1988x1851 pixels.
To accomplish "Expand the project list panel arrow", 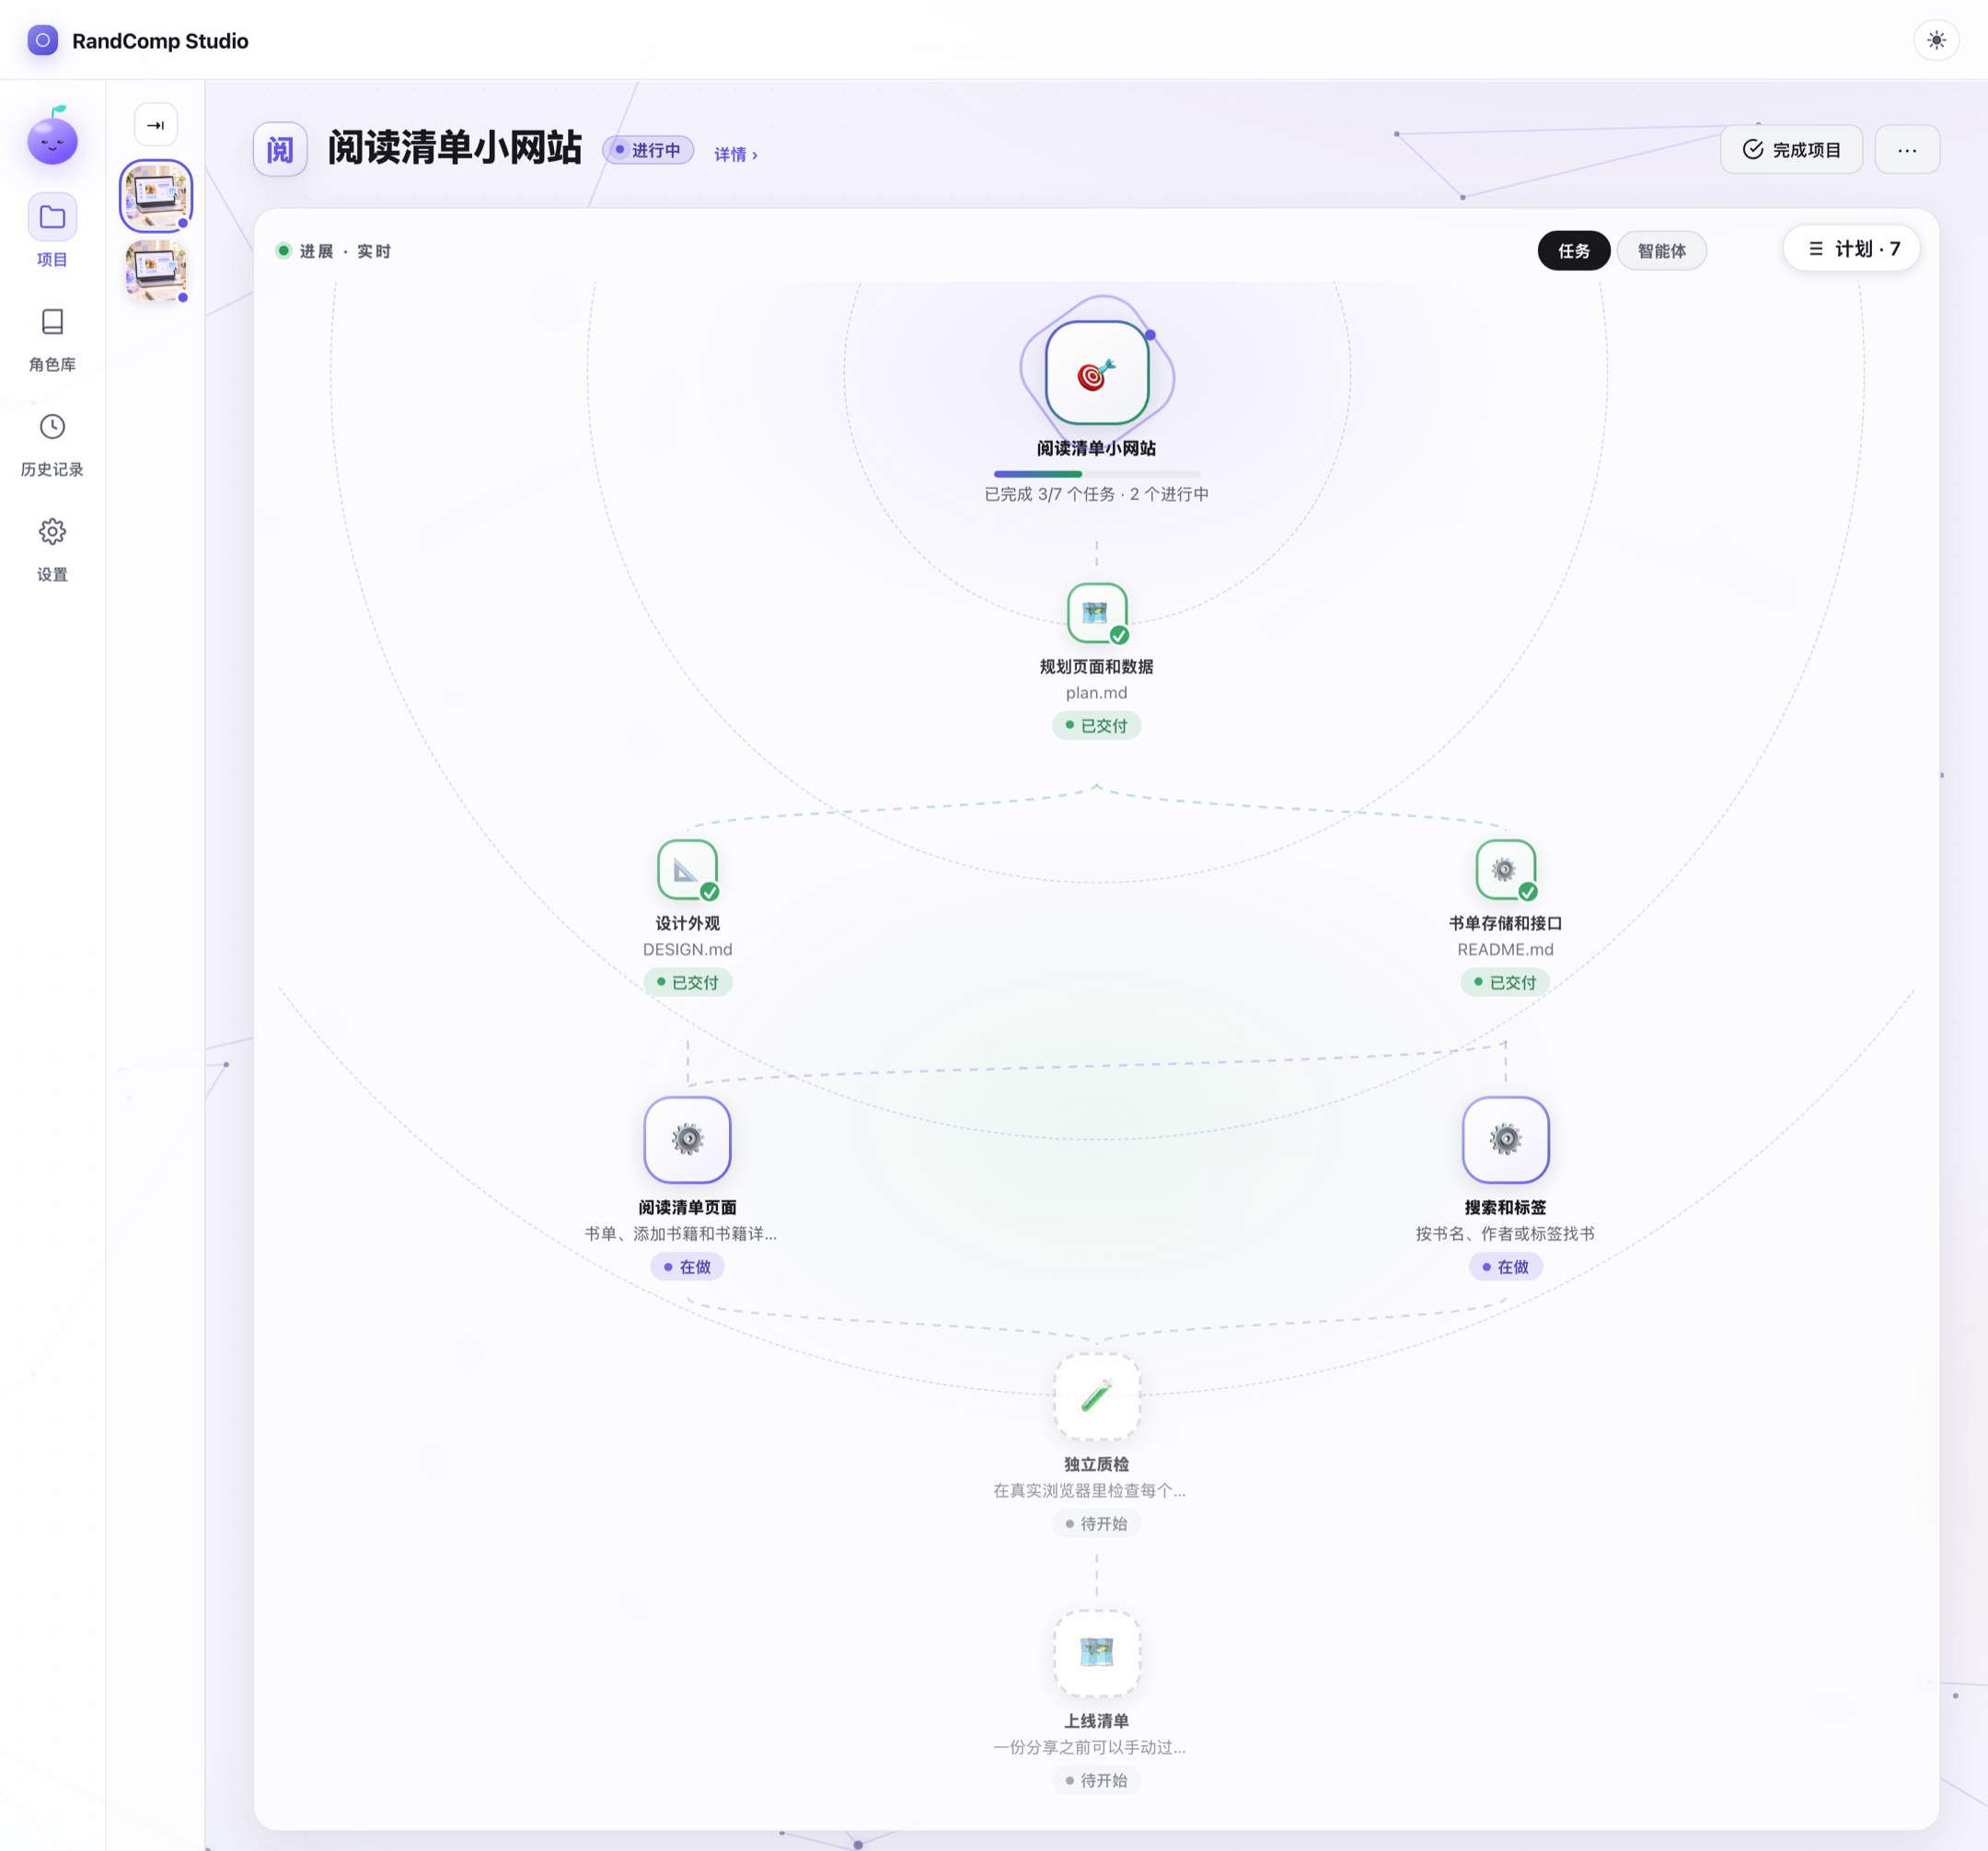I will [x=156, y=125].
